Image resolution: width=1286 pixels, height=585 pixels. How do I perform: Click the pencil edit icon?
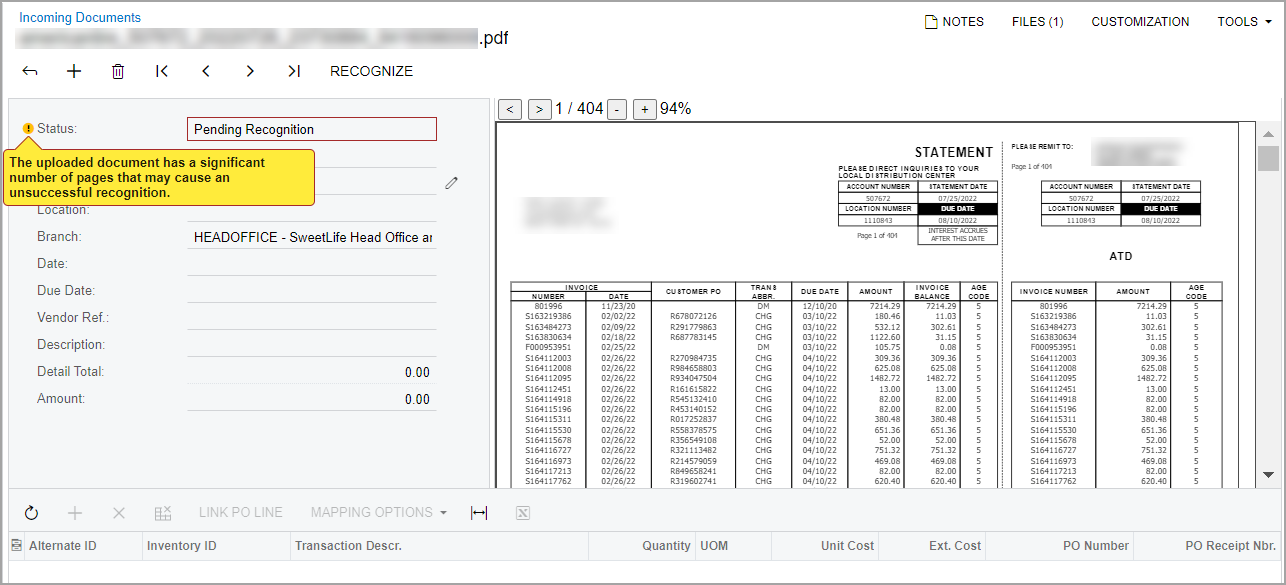click(452, 183)
